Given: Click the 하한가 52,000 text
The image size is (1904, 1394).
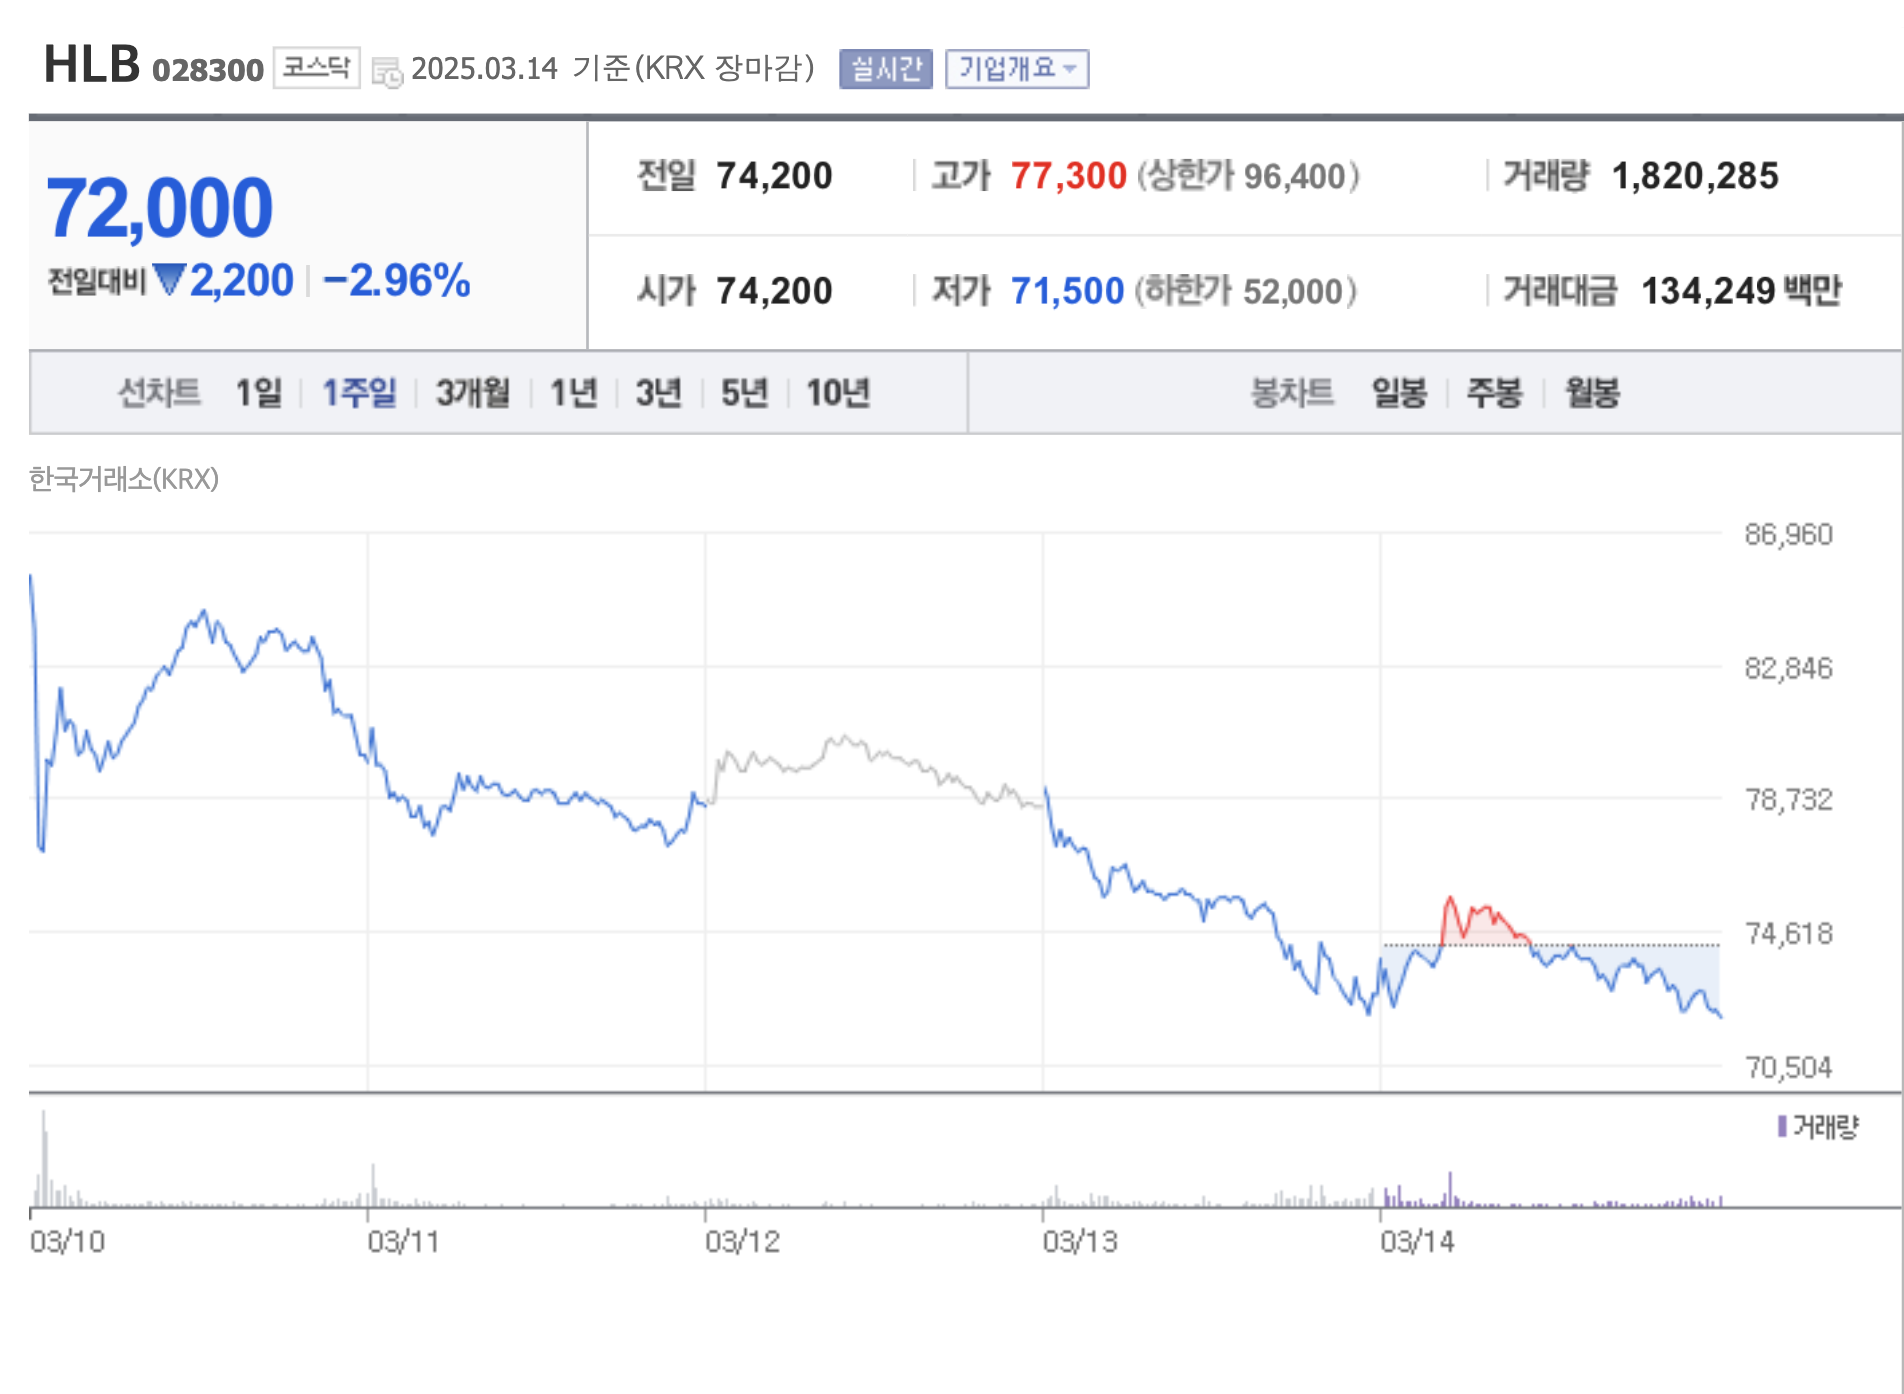Looking at the screenshot, I should click(1246, 291).
